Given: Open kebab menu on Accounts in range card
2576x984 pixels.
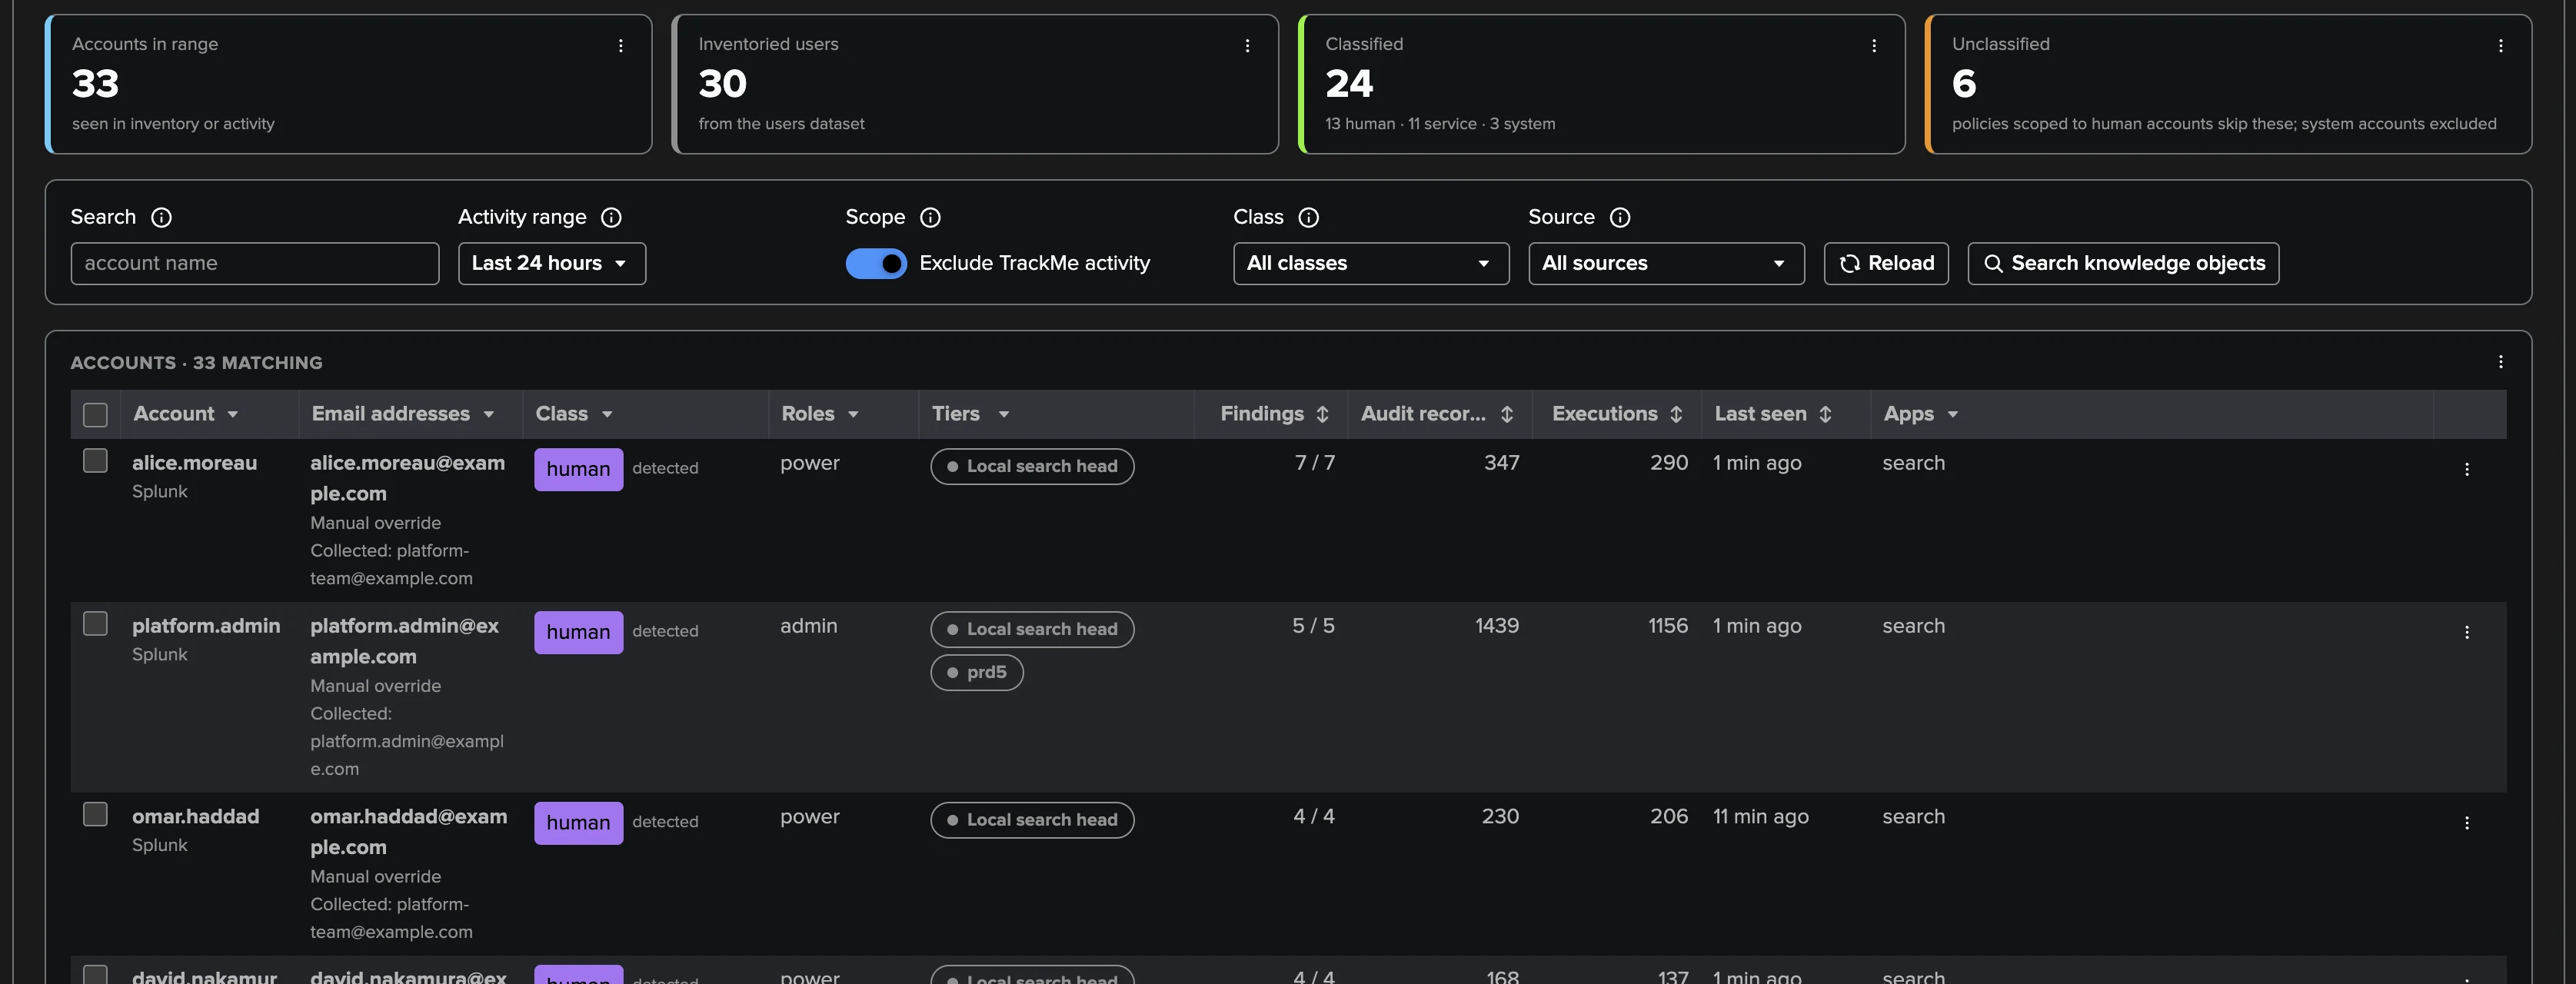Looking at the screenshot, I should click(x=621, y=46).
